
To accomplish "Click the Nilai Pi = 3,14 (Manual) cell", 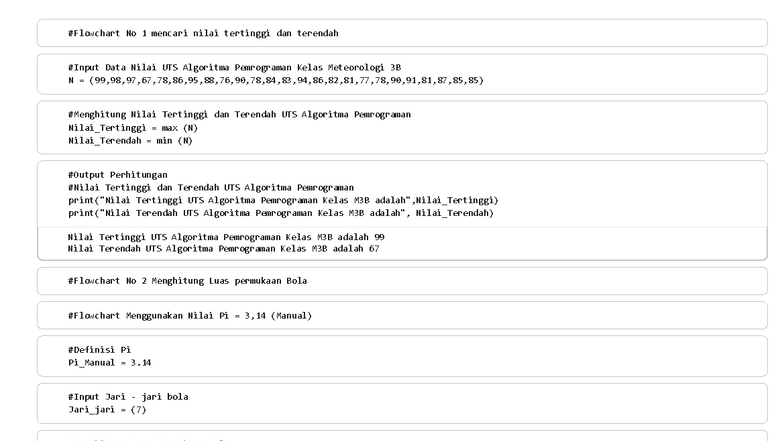I will pos(190,316).
